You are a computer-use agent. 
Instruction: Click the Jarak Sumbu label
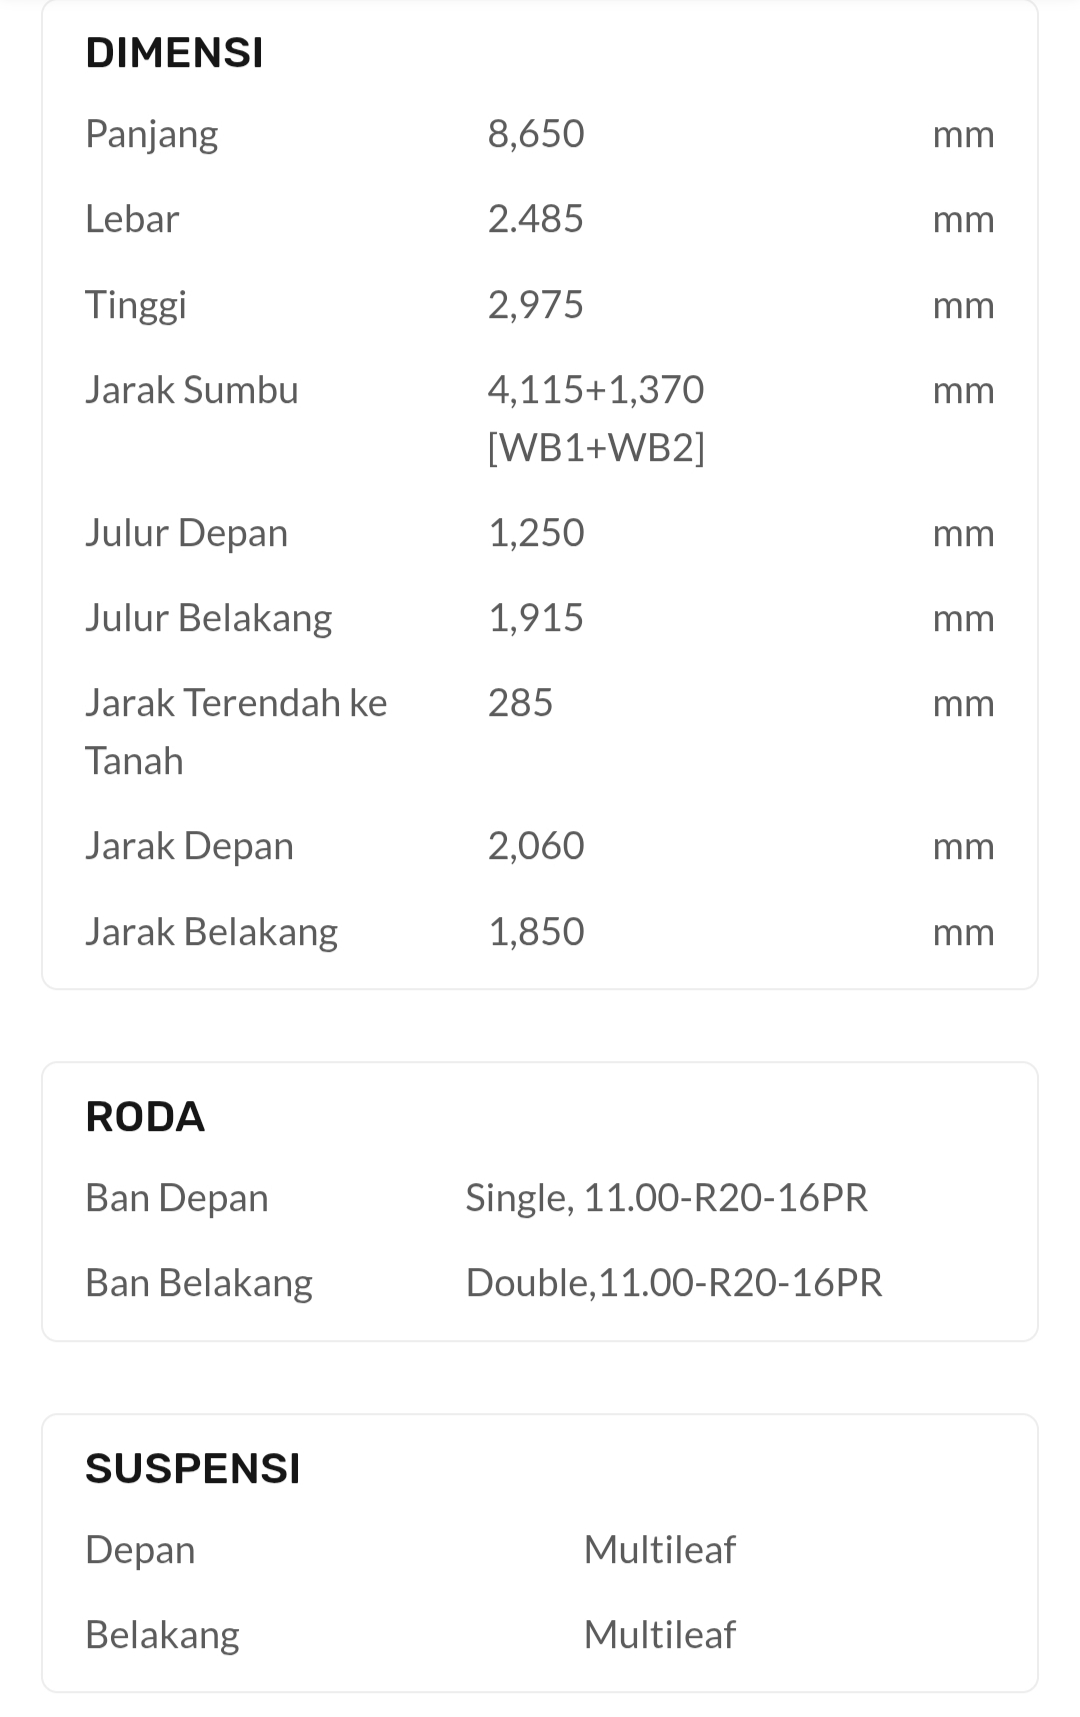click(x=192, y=390)
